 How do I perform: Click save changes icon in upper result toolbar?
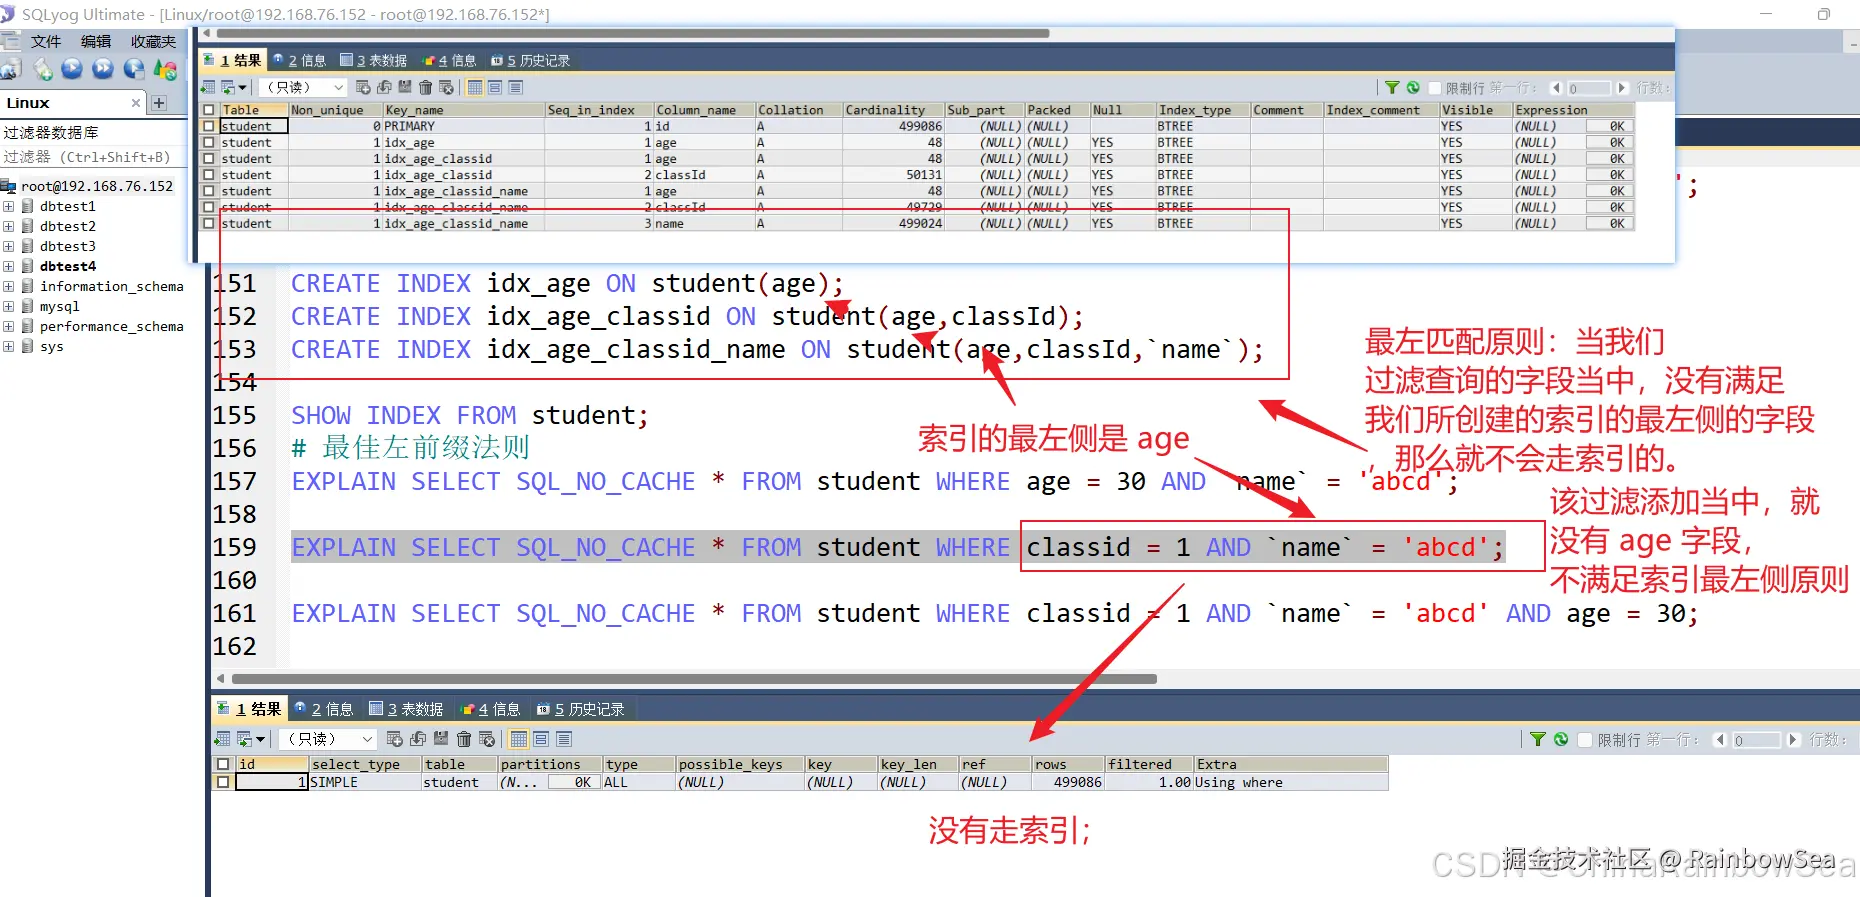(x=405, y=88)
